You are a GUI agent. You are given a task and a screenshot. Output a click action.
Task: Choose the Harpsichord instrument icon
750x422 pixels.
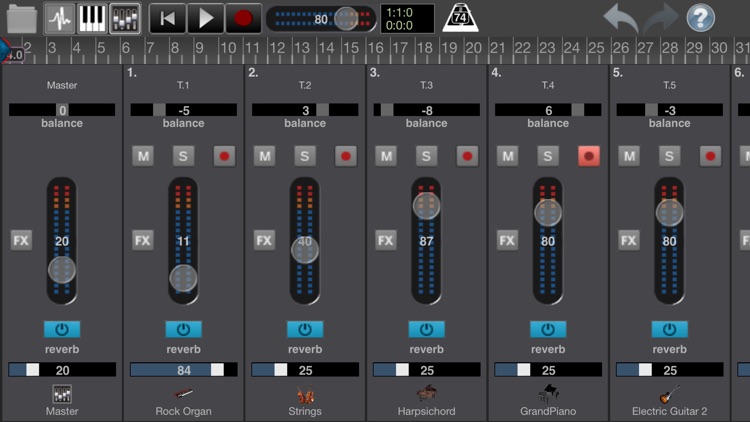pyautogui.click(x=427, y=394)
